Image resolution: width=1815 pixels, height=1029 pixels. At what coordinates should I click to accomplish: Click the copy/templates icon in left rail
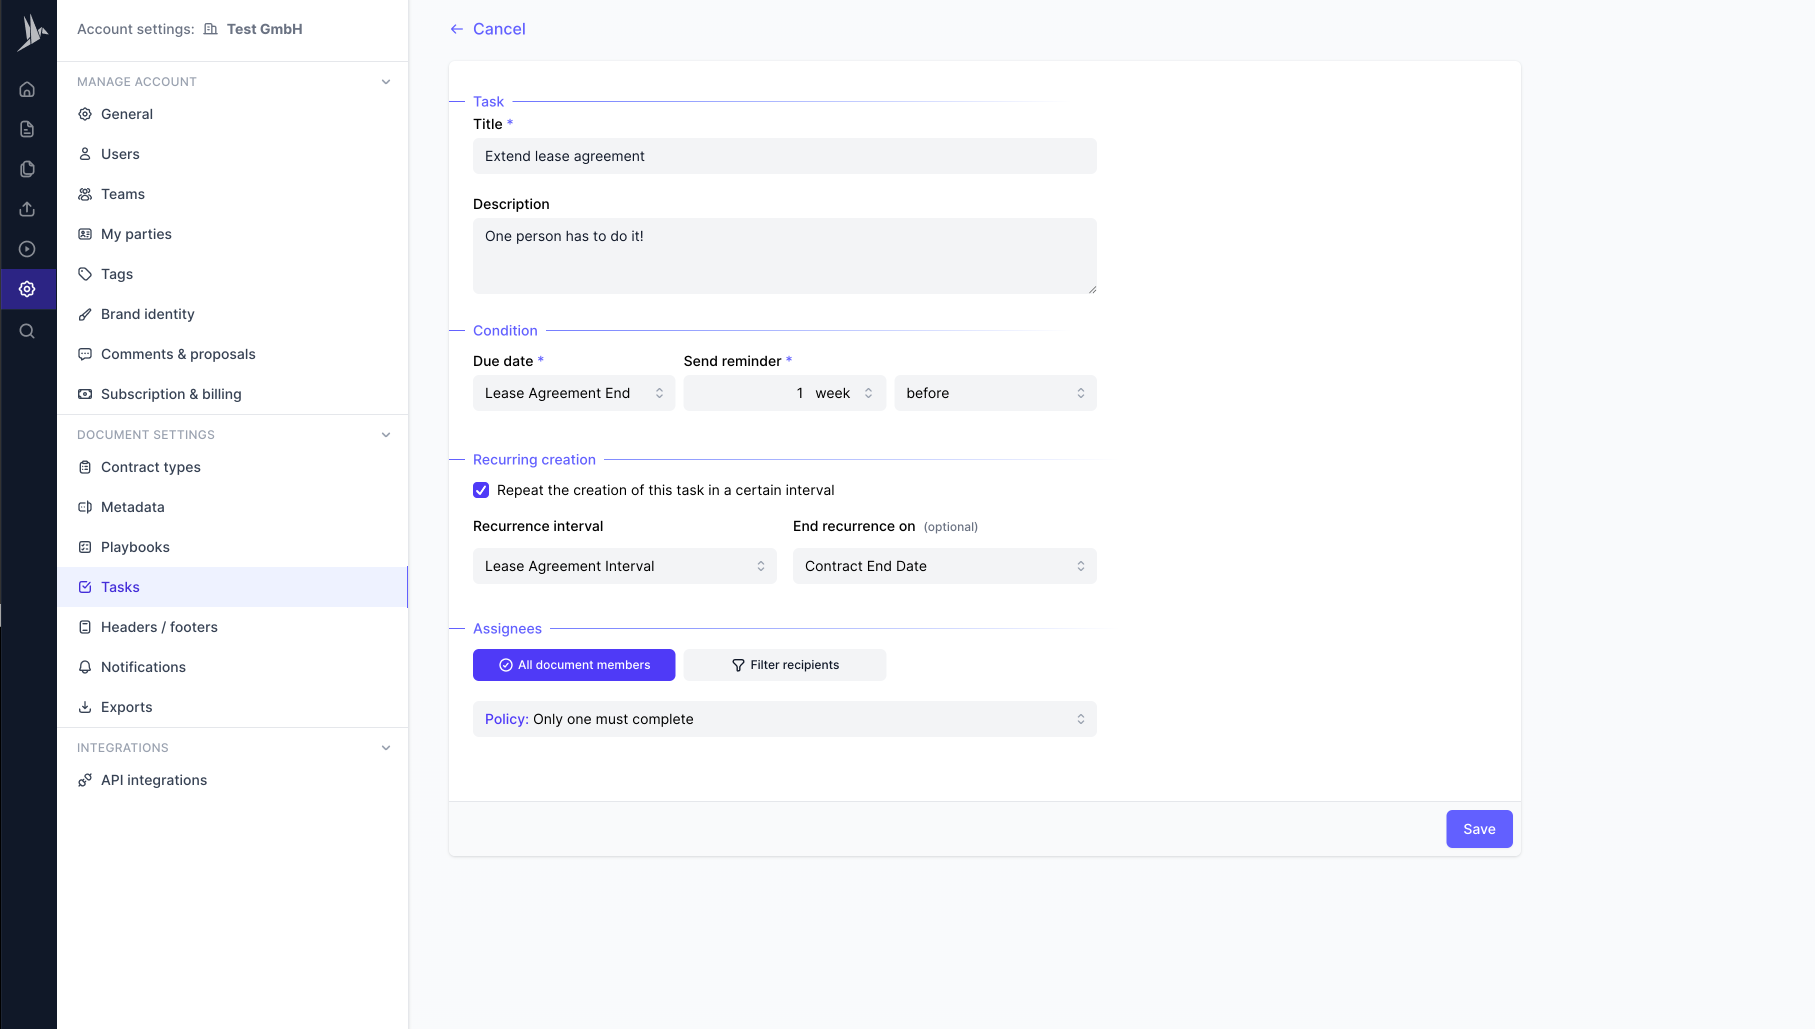(x=27, y=169)
